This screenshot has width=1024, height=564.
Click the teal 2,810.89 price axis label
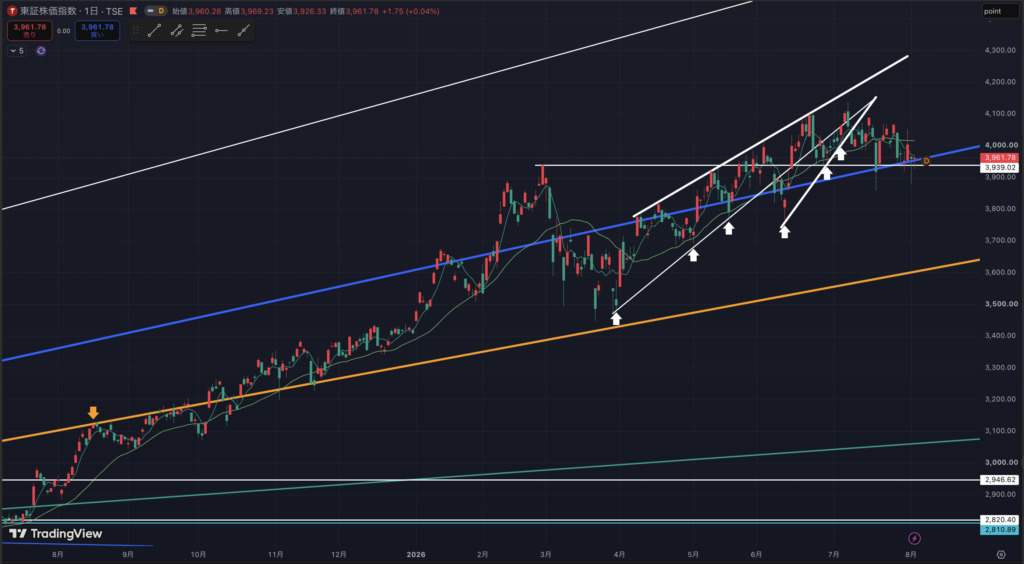[1000, 529]
